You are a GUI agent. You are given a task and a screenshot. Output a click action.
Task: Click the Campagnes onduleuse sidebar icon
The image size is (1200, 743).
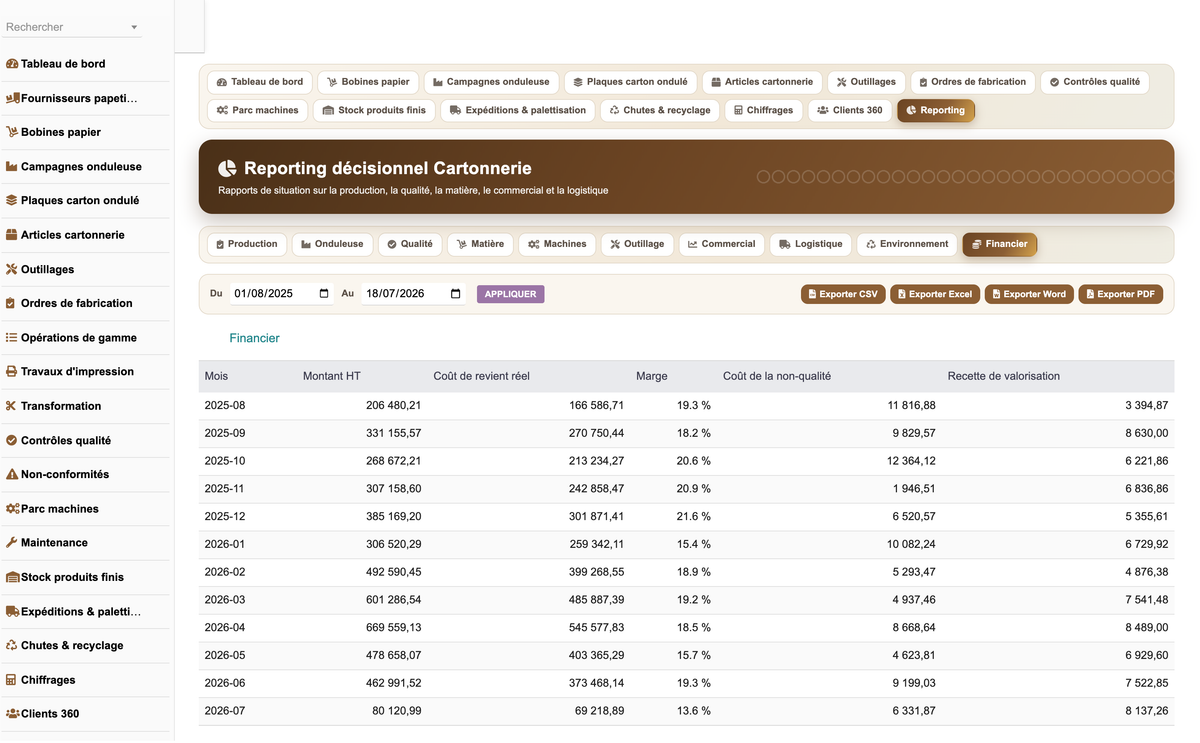click(x=12, y=167)
